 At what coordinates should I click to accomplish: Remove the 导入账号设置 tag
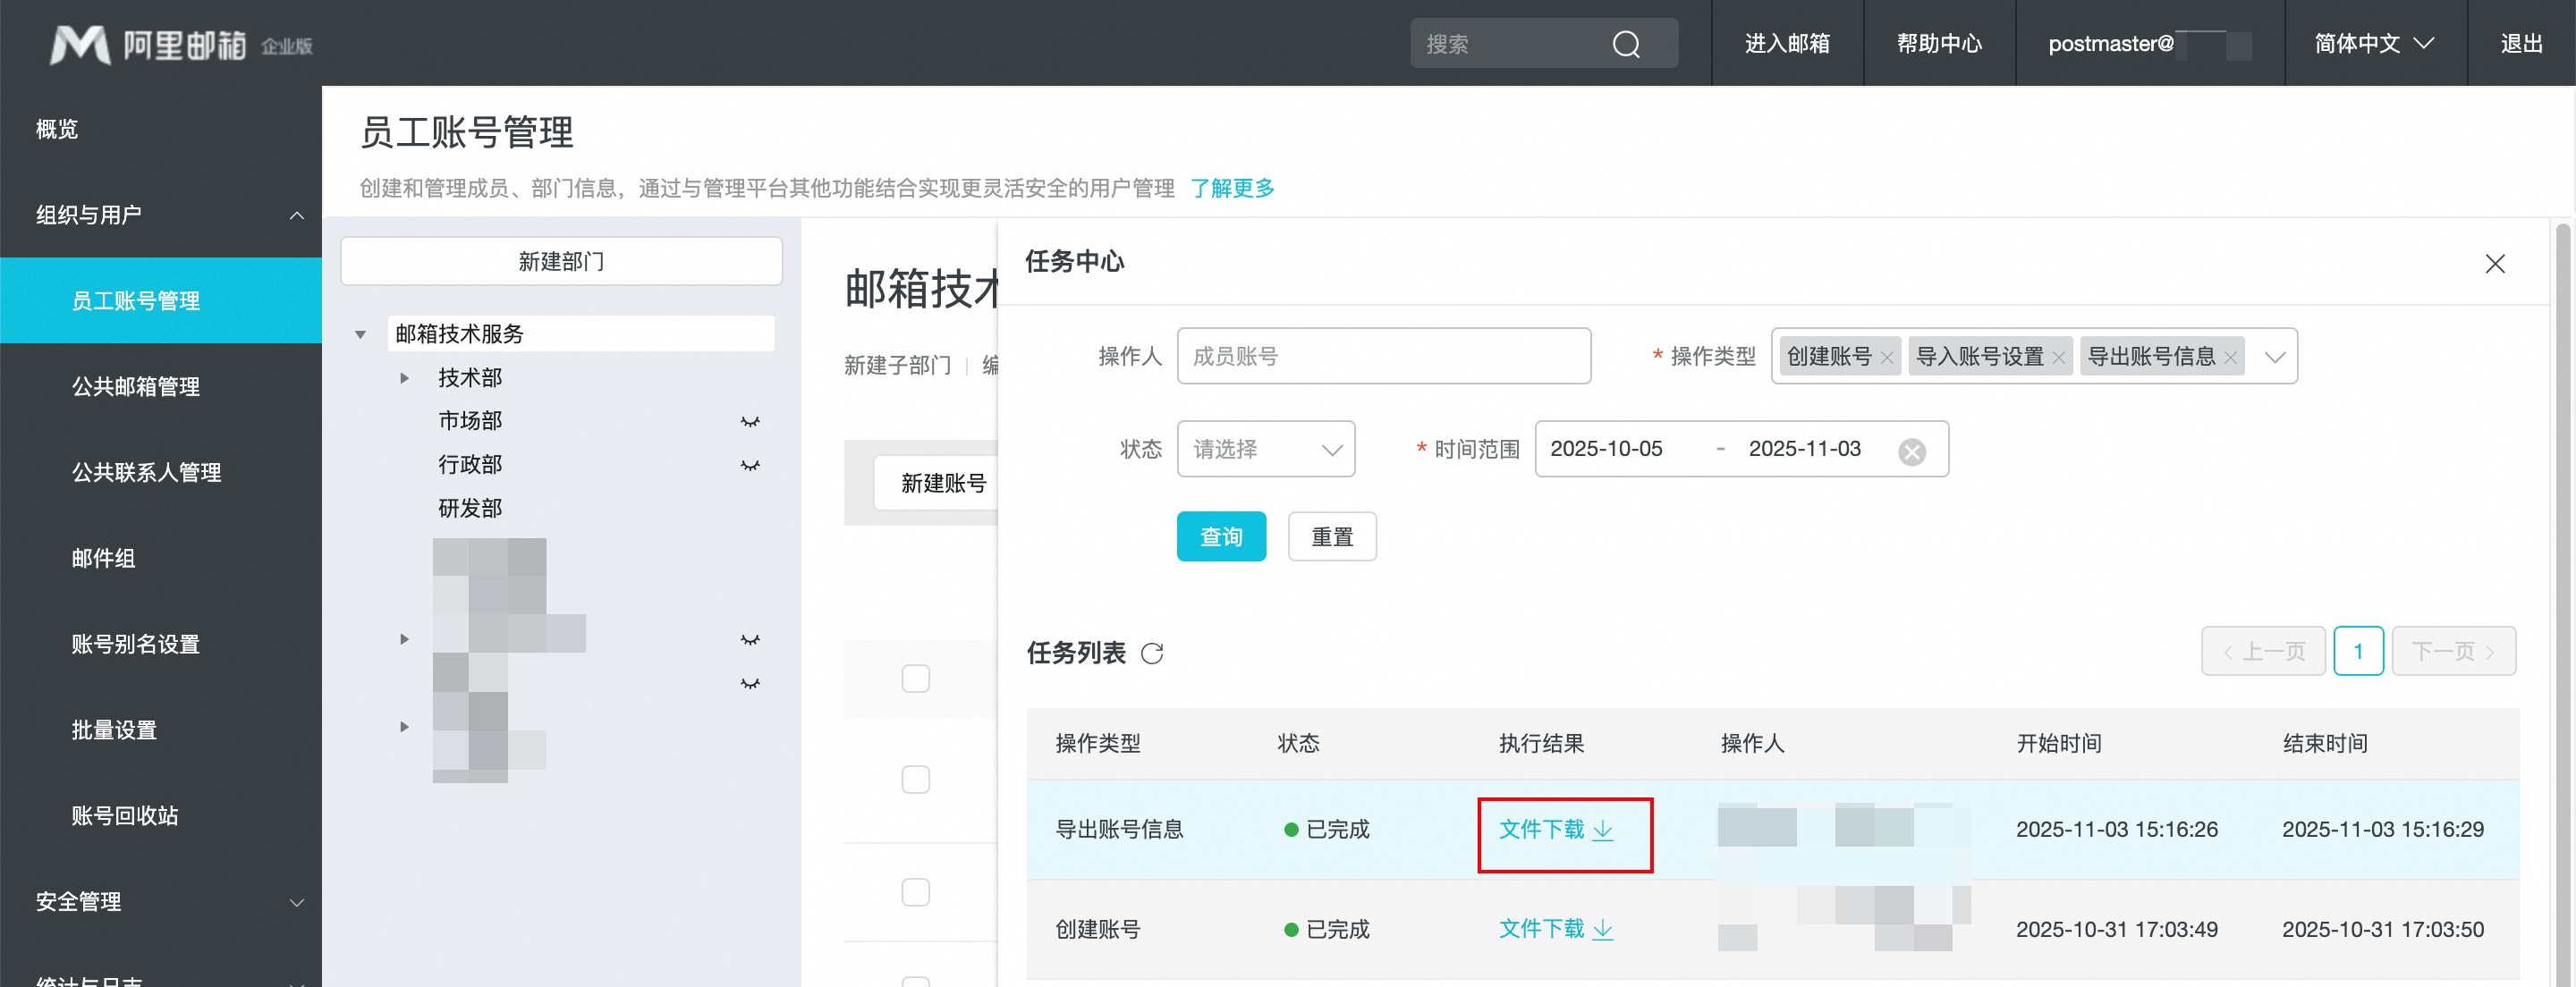(2058, 357)
